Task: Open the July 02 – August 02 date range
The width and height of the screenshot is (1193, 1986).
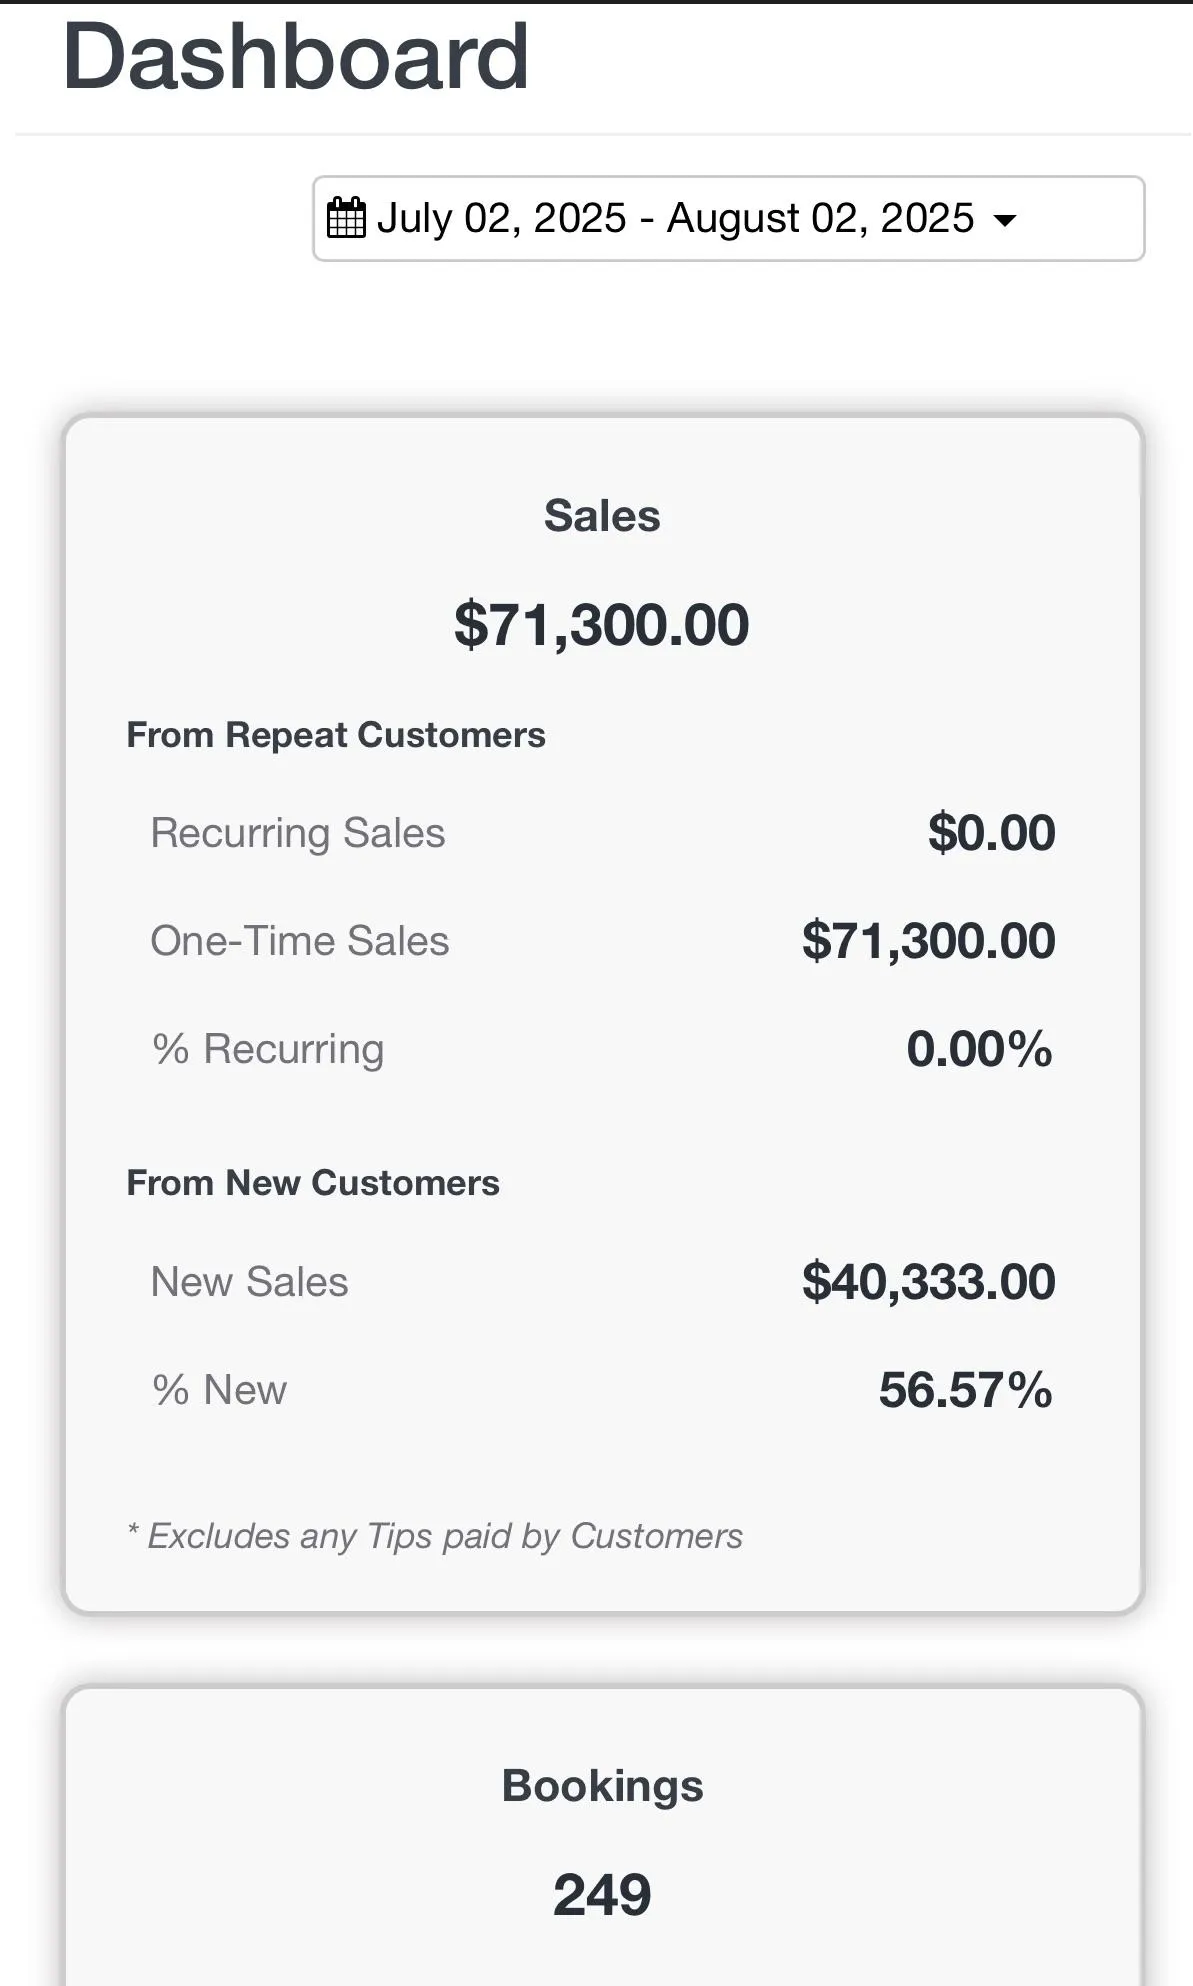Action: pyautogui.click(x=674, y=218)
